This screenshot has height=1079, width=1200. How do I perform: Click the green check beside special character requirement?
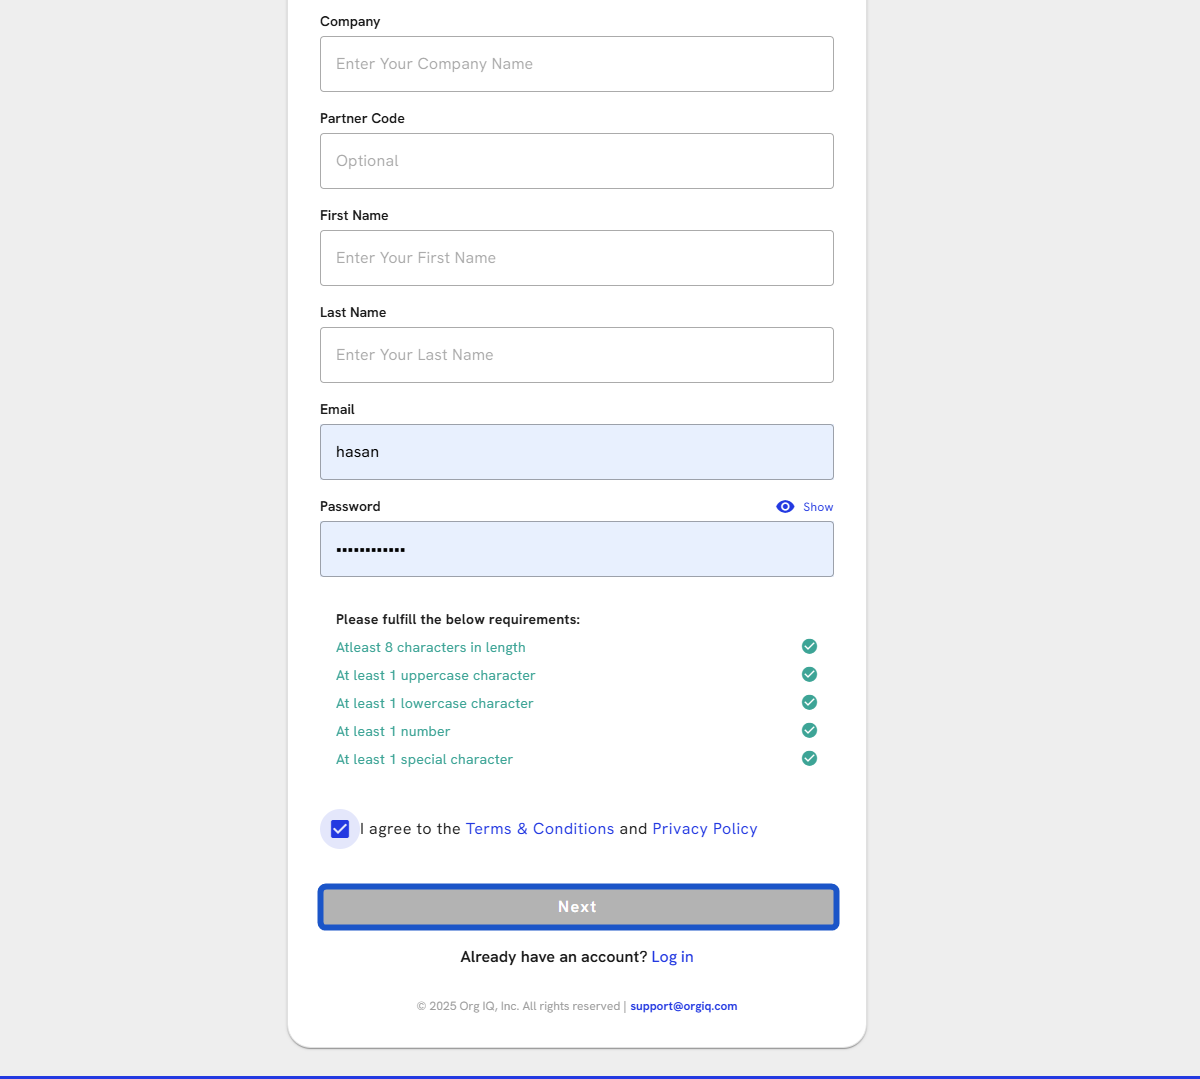810,759
